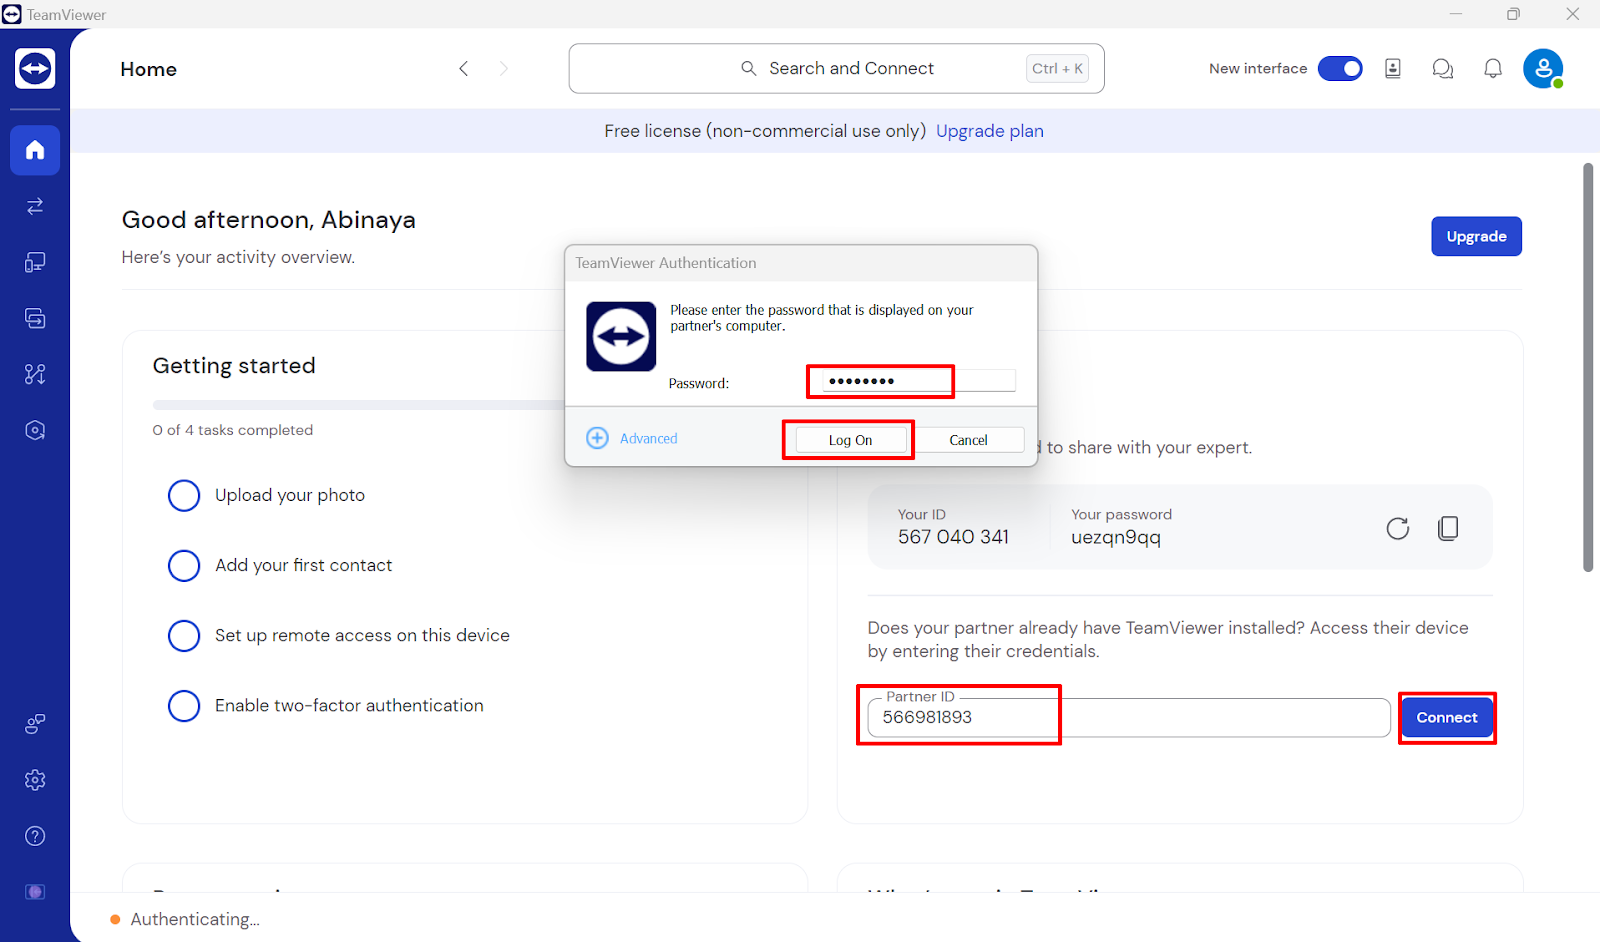Image resolution: width=1600 pixels, height=942 pixels.
Task: Open the notifications bell
Action: tap(1493, 68)
